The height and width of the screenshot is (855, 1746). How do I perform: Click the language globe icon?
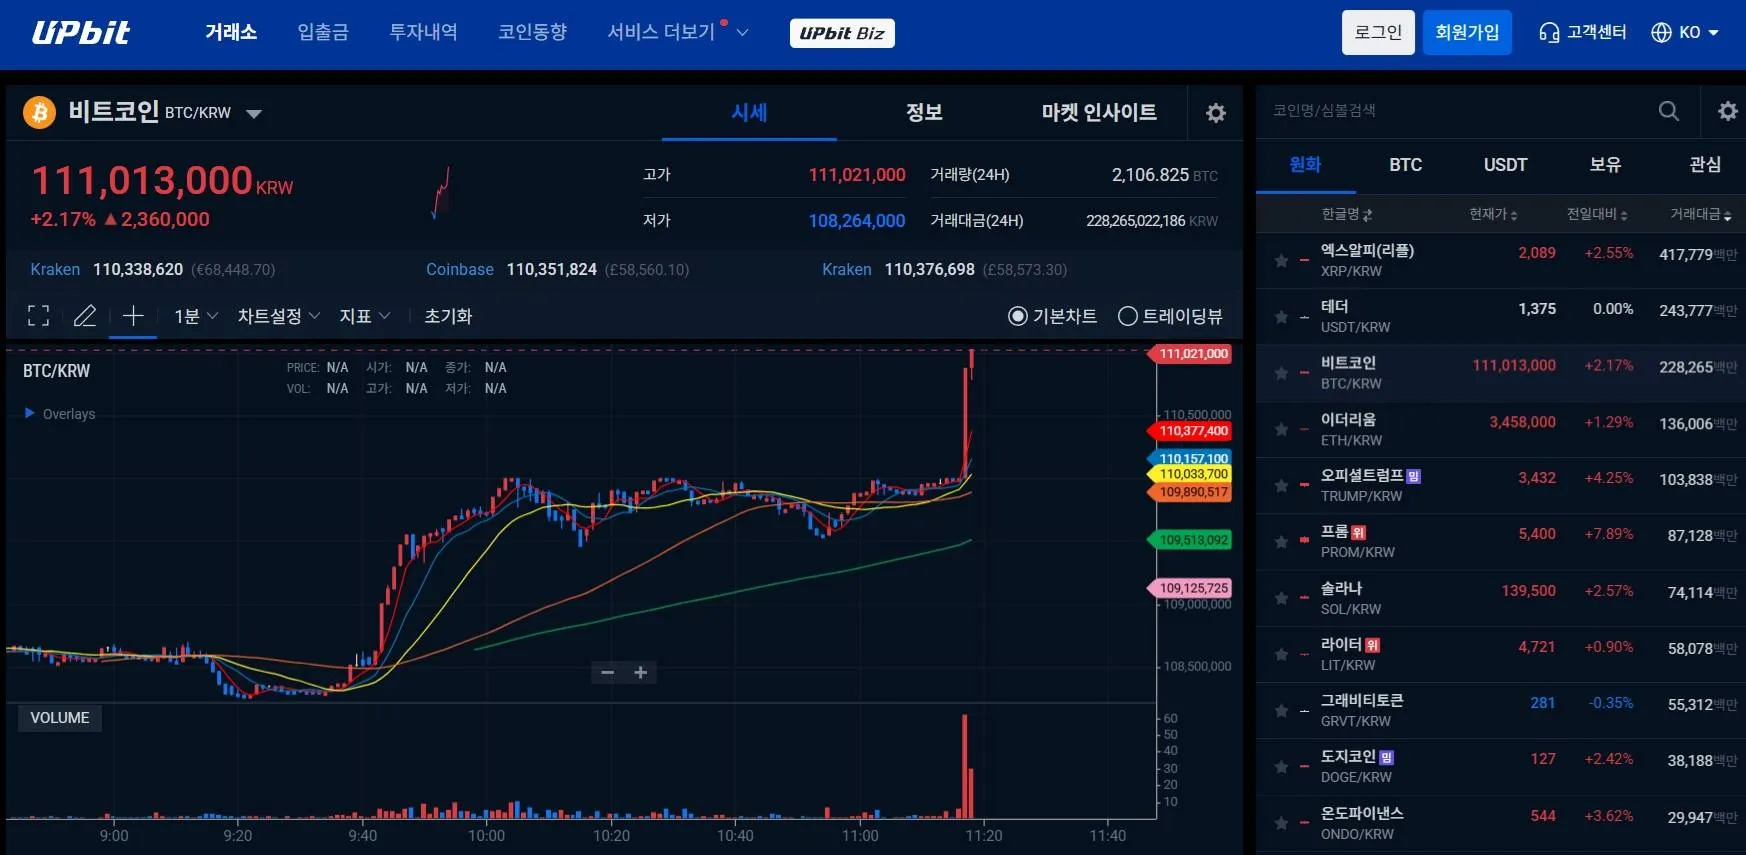click(1661, 33)
